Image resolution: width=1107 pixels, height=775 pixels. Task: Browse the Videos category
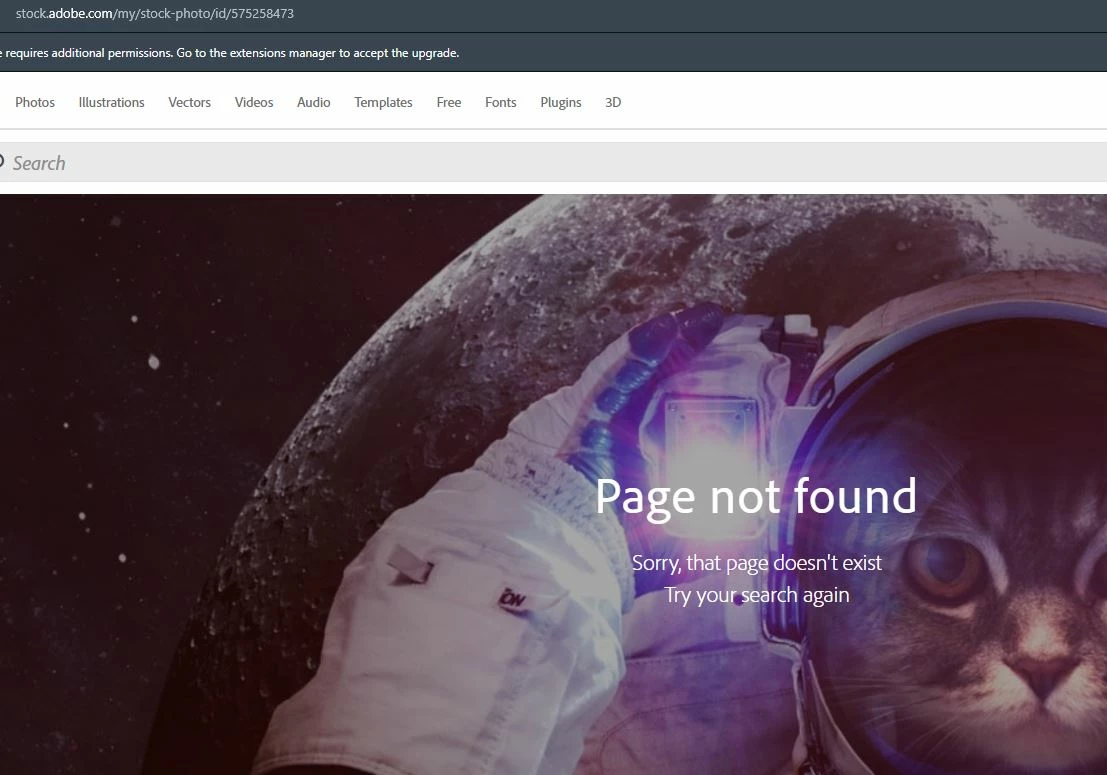tap(253, 102)
